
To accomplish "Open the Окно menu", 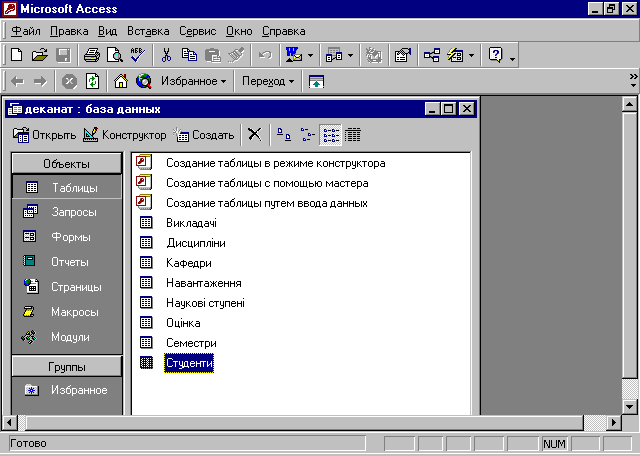I will 239,31.
